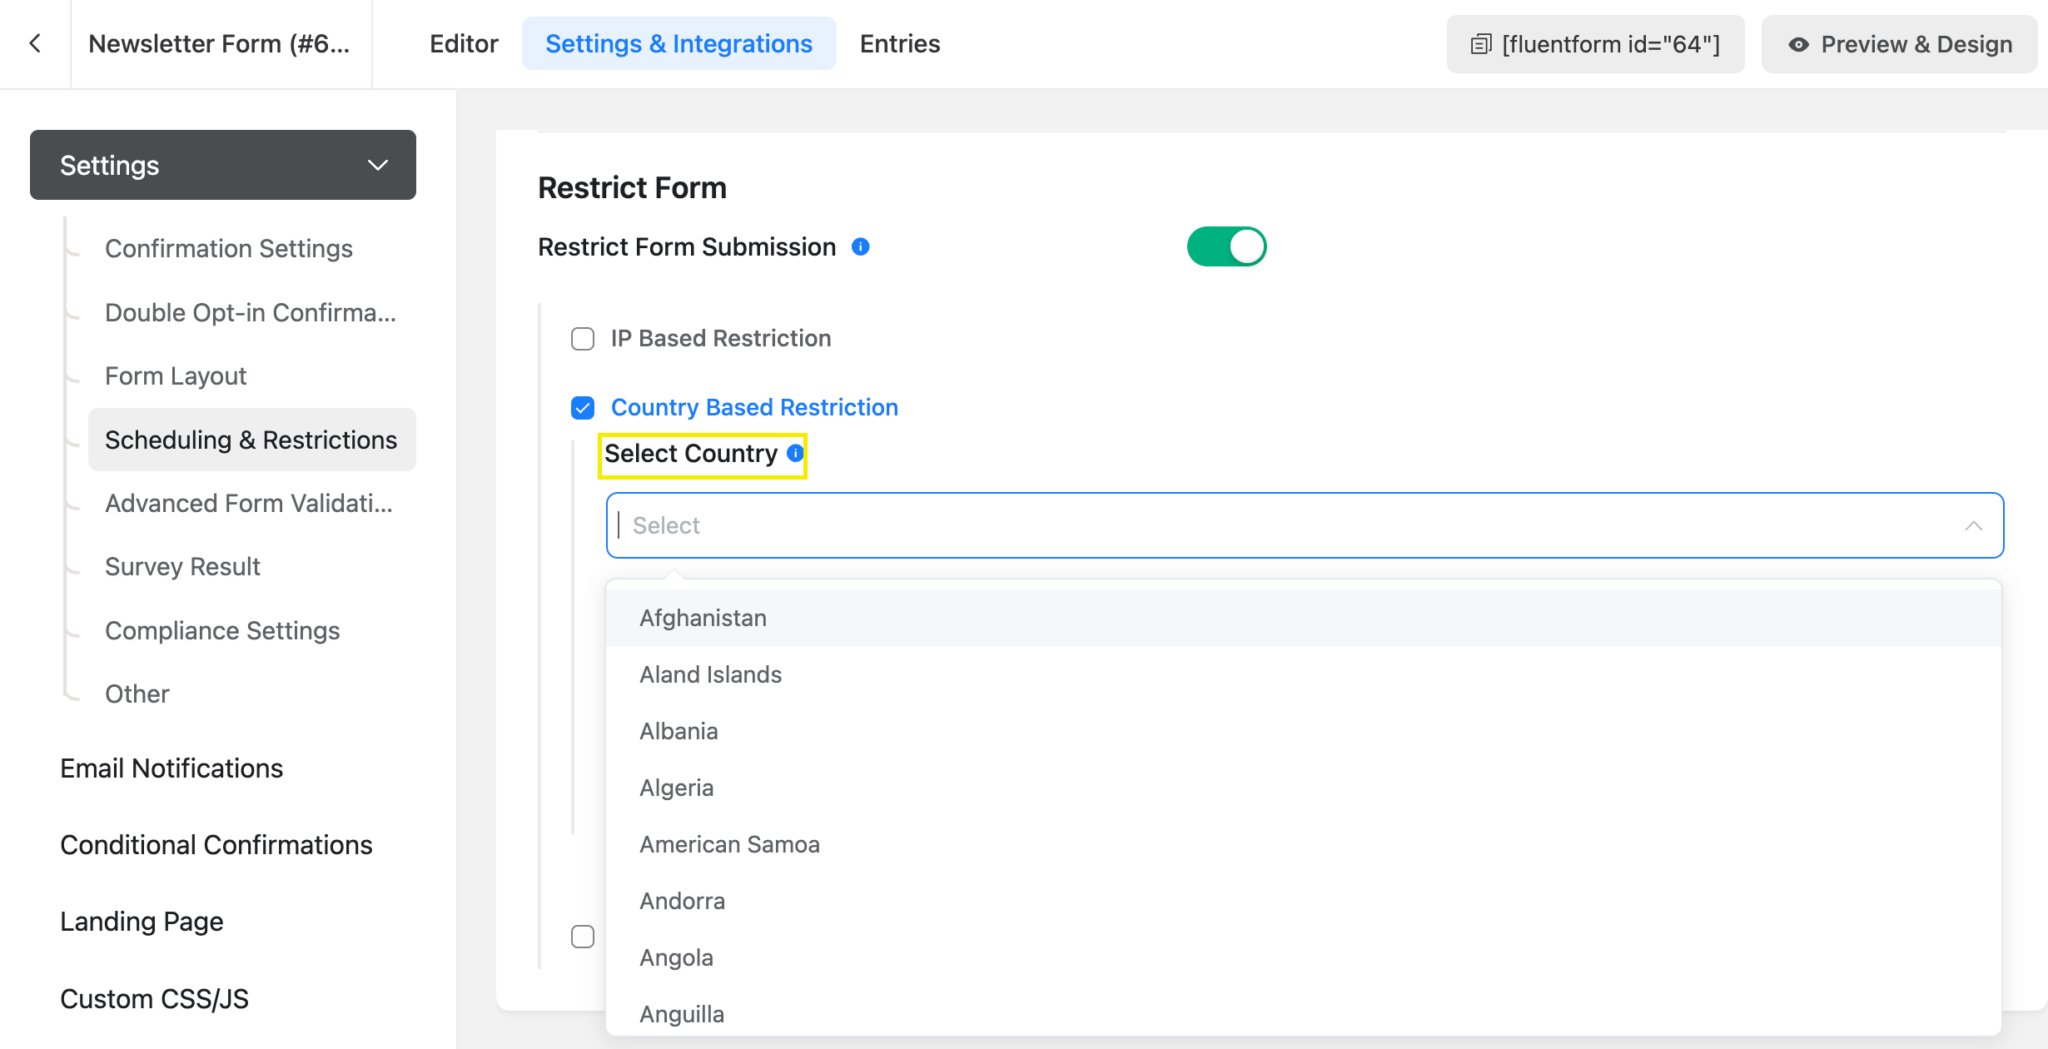Switch to the Editor tab
2048x1049 pixels.
click(x=464, y=43)
